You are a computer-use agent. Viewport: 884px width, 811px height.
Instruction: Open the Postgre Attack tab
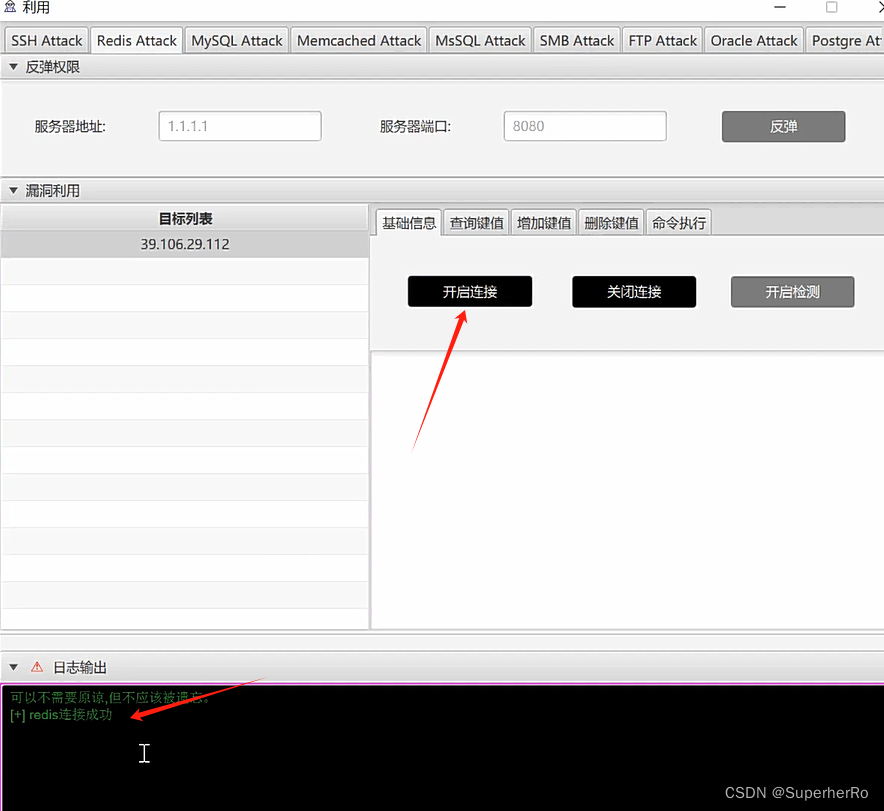coord(845,41)
